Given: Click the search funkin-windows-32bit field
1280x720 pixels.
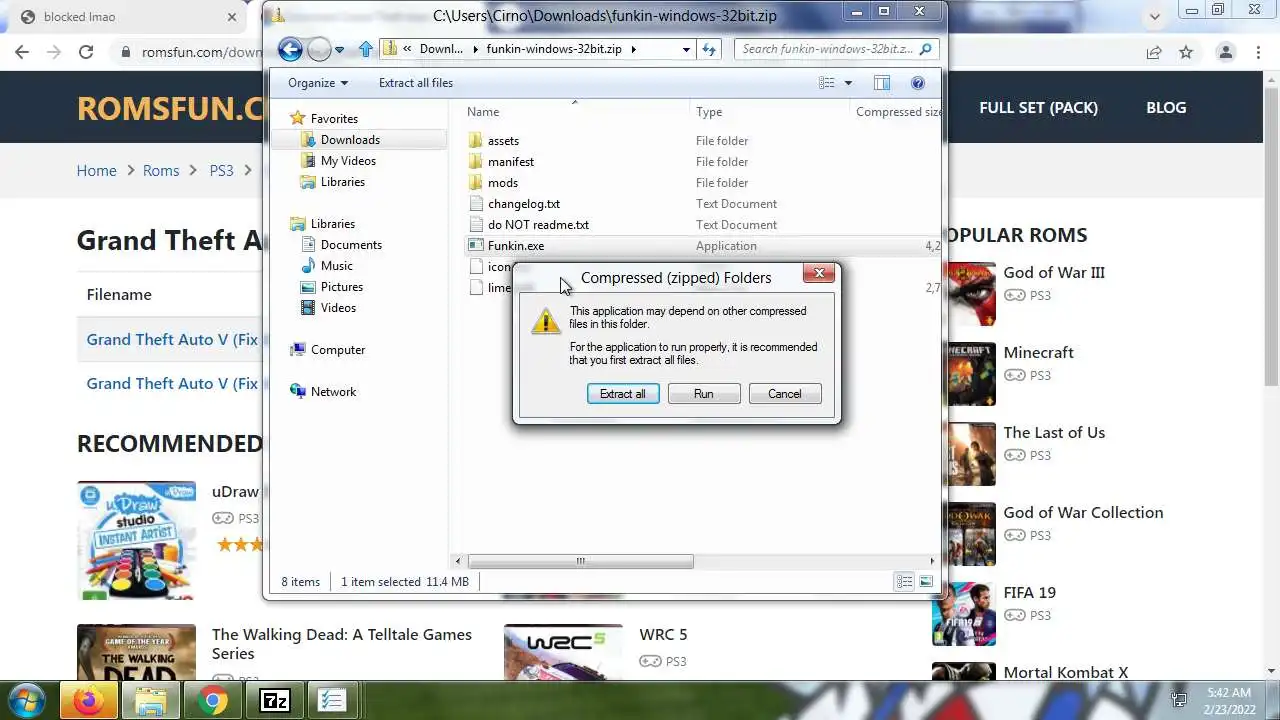Looking at the screenshot, I should point(838,49).
